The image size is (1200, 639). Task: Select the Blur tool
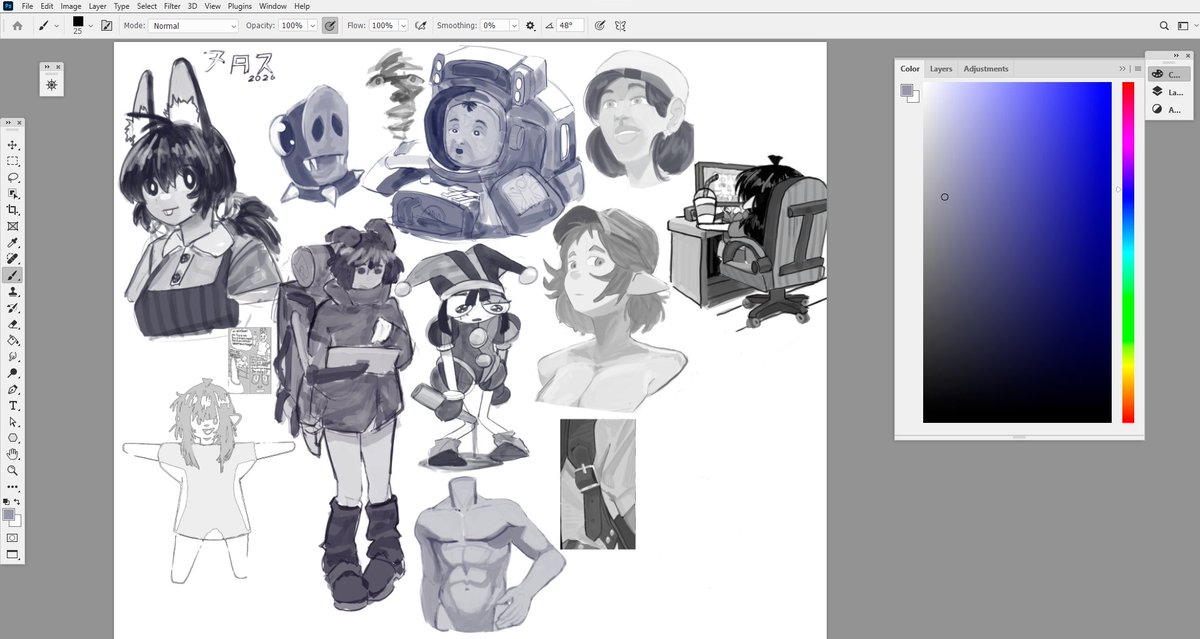(13, 356)
